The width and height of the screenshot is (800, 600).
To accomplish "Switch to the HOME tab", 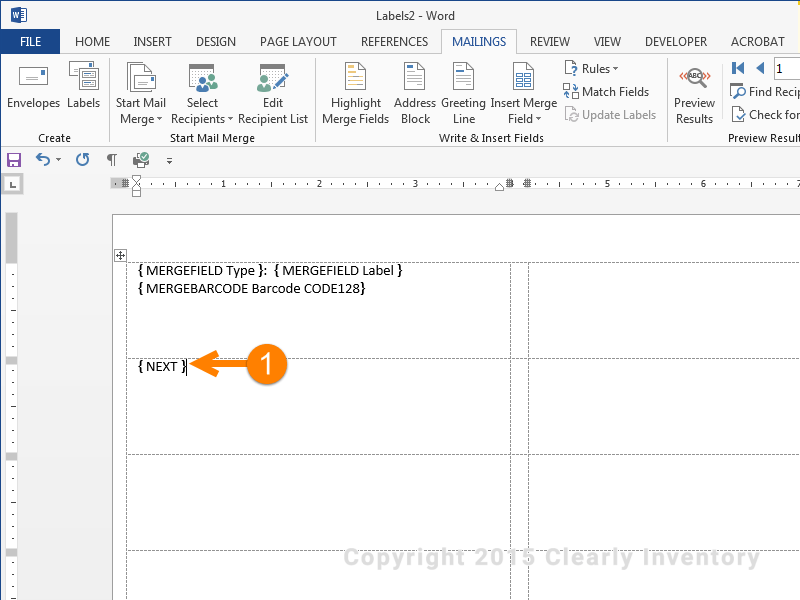I will tap(92, 41).
